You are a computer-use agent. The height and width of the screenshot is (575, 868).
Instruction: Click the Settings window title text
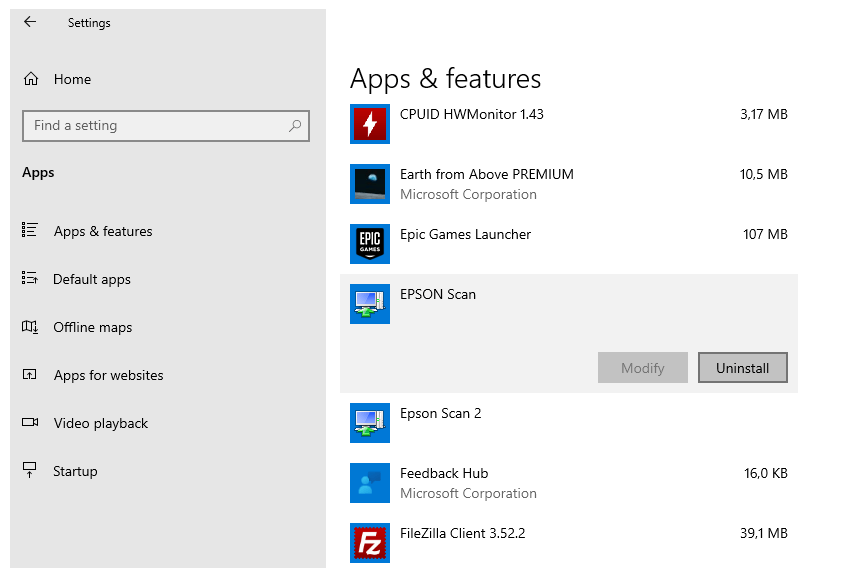coord(89,23)
